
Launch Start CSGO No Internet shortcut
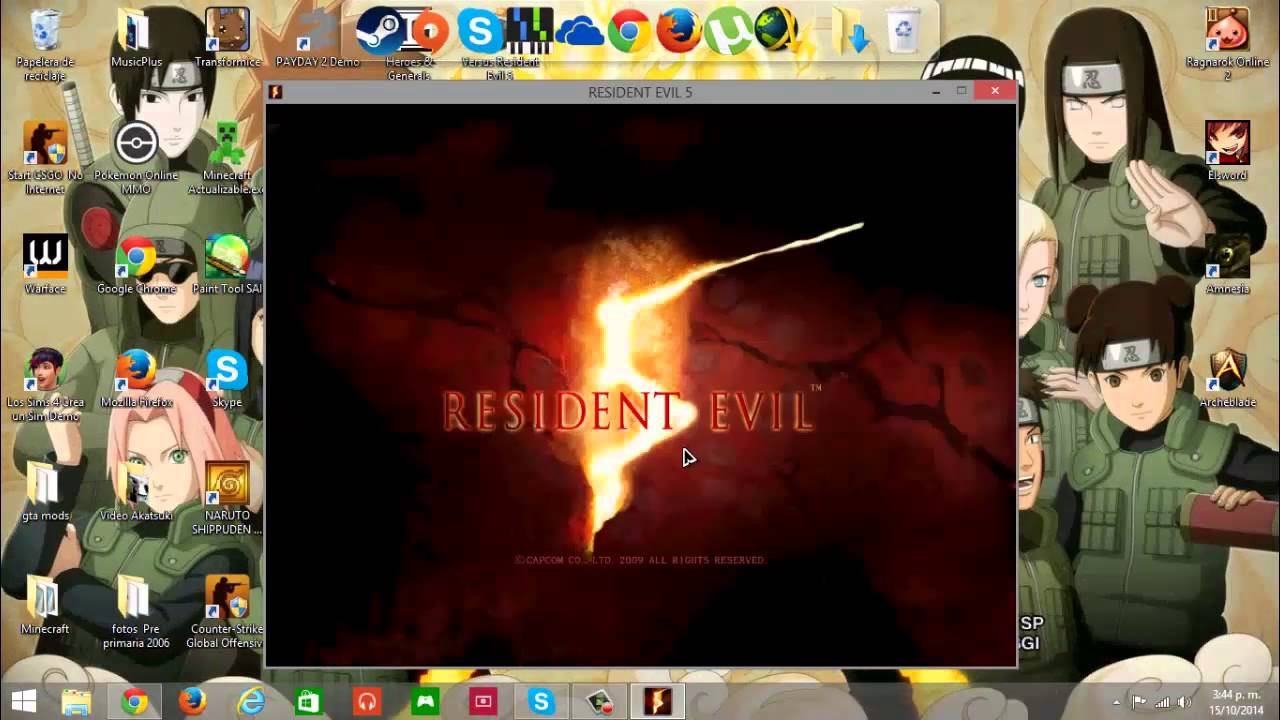45,158
